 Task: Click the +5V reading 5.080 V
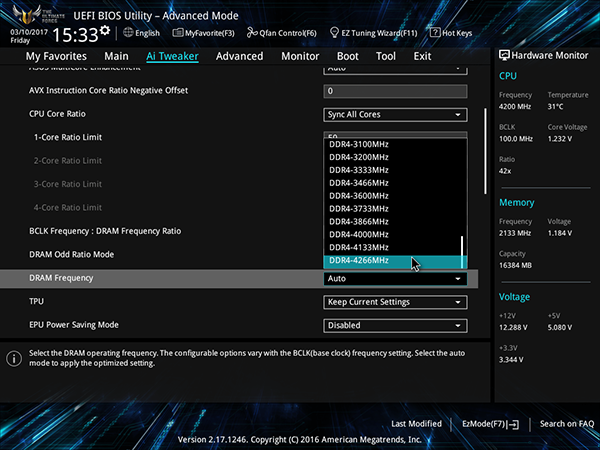pyautogui.click(x=560, y=328)
